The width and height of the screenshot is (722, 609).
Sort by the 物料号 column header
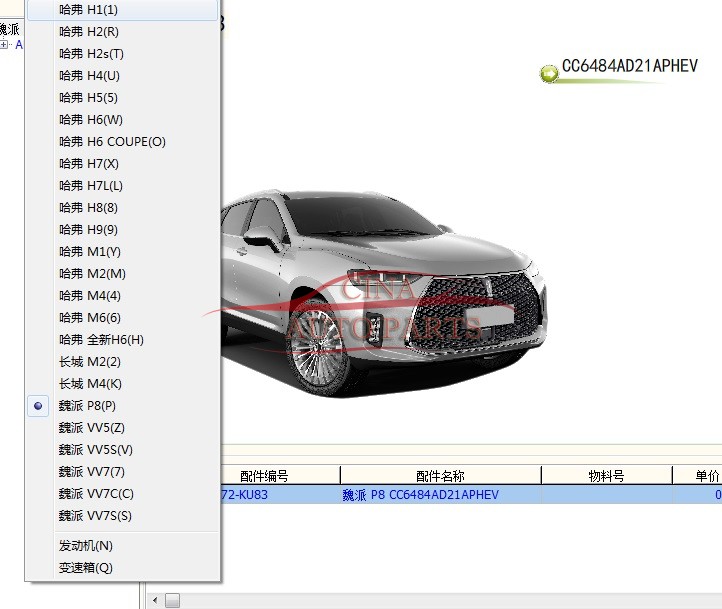point(606,476)
